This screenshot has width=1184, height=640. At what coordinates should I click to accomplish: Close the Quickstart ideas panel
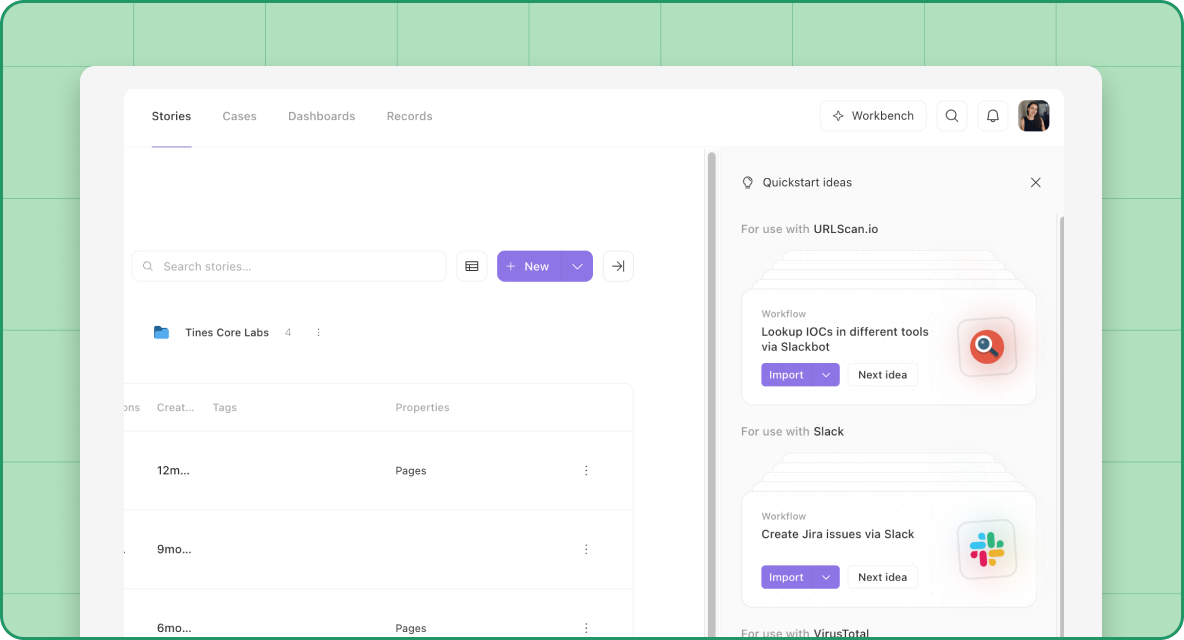pos(1035,183)
